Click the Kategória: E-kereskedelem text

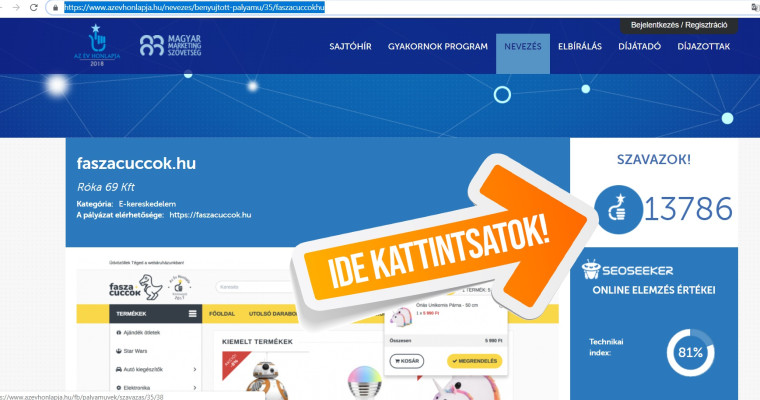[126, 204]
